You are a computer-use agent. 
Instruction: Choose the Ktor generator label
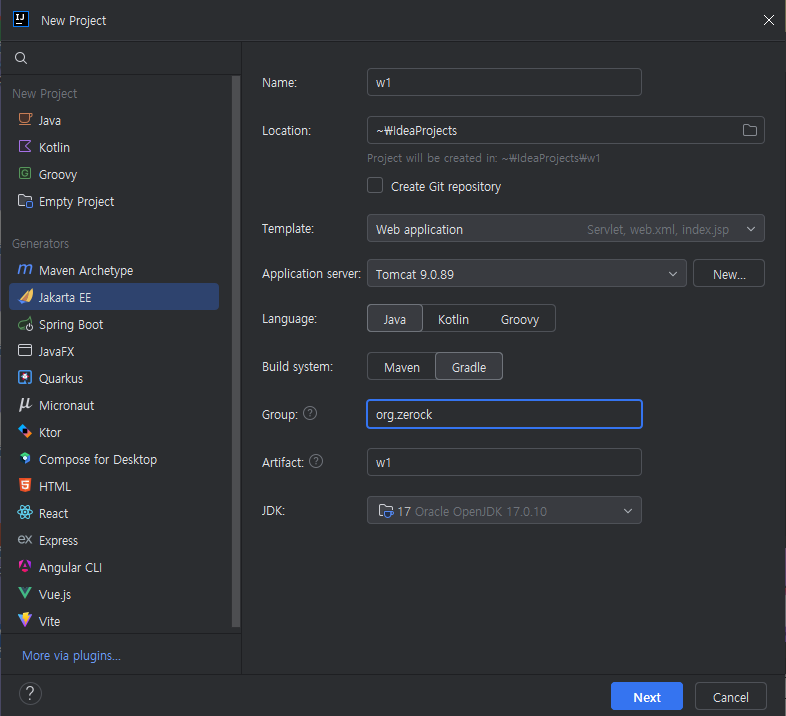tap(50, 433)
